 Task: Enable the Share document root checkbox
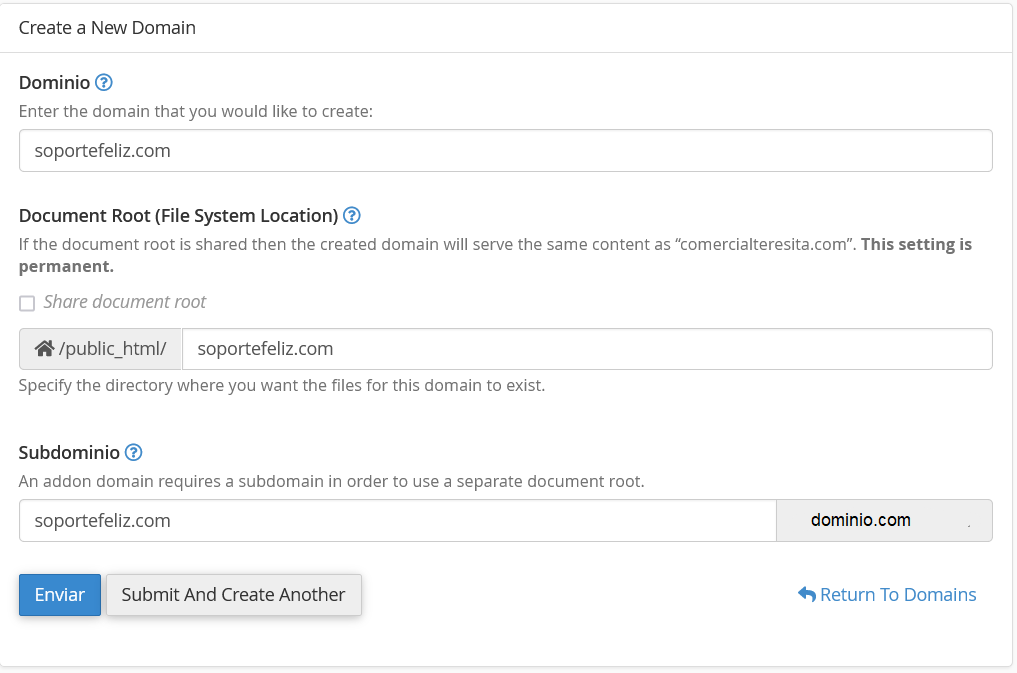pos(27,303)
